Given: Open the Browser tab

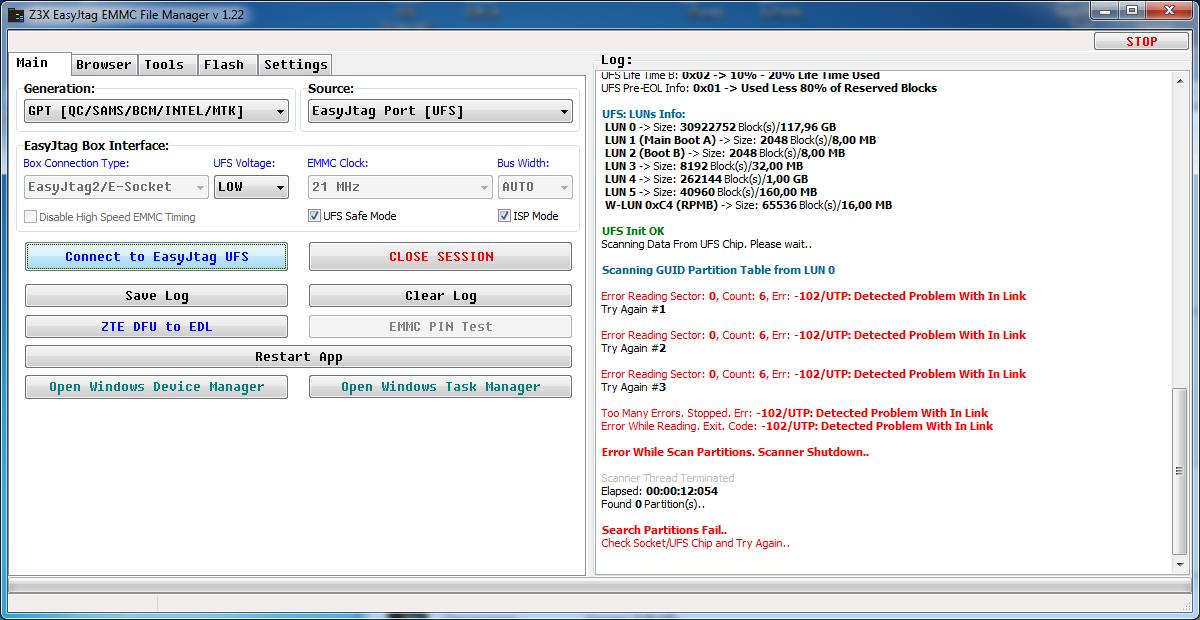Looking at the screenshot, I should pyautogui.click(x=104, y=65).
